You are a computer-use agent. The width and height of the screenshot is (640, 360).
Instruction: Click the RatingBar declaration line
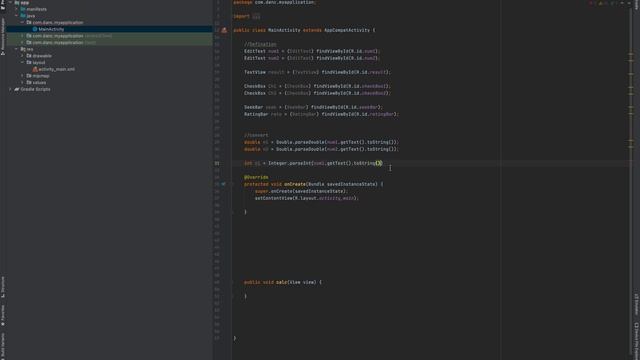(x=321, y=114)
